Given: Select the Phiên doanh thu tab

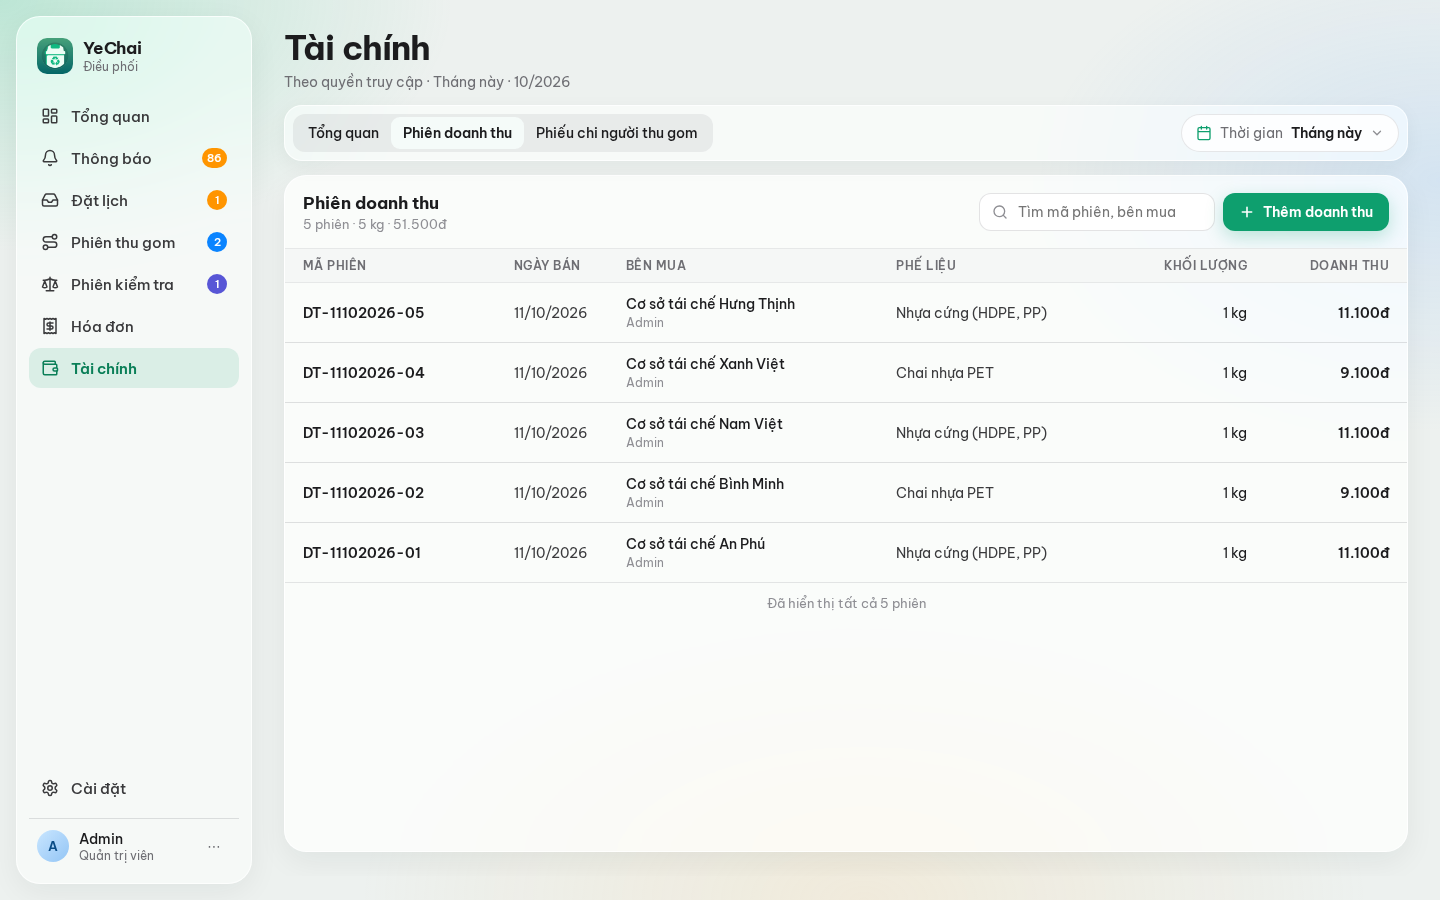Looking at the screenshot, I should pos(457,133).
